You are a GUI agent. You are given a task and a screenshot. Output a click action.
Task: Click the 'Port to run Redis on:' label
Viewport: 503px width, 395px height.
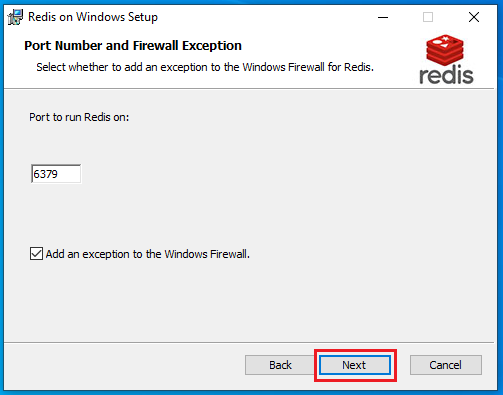click(x=79, y=117)
